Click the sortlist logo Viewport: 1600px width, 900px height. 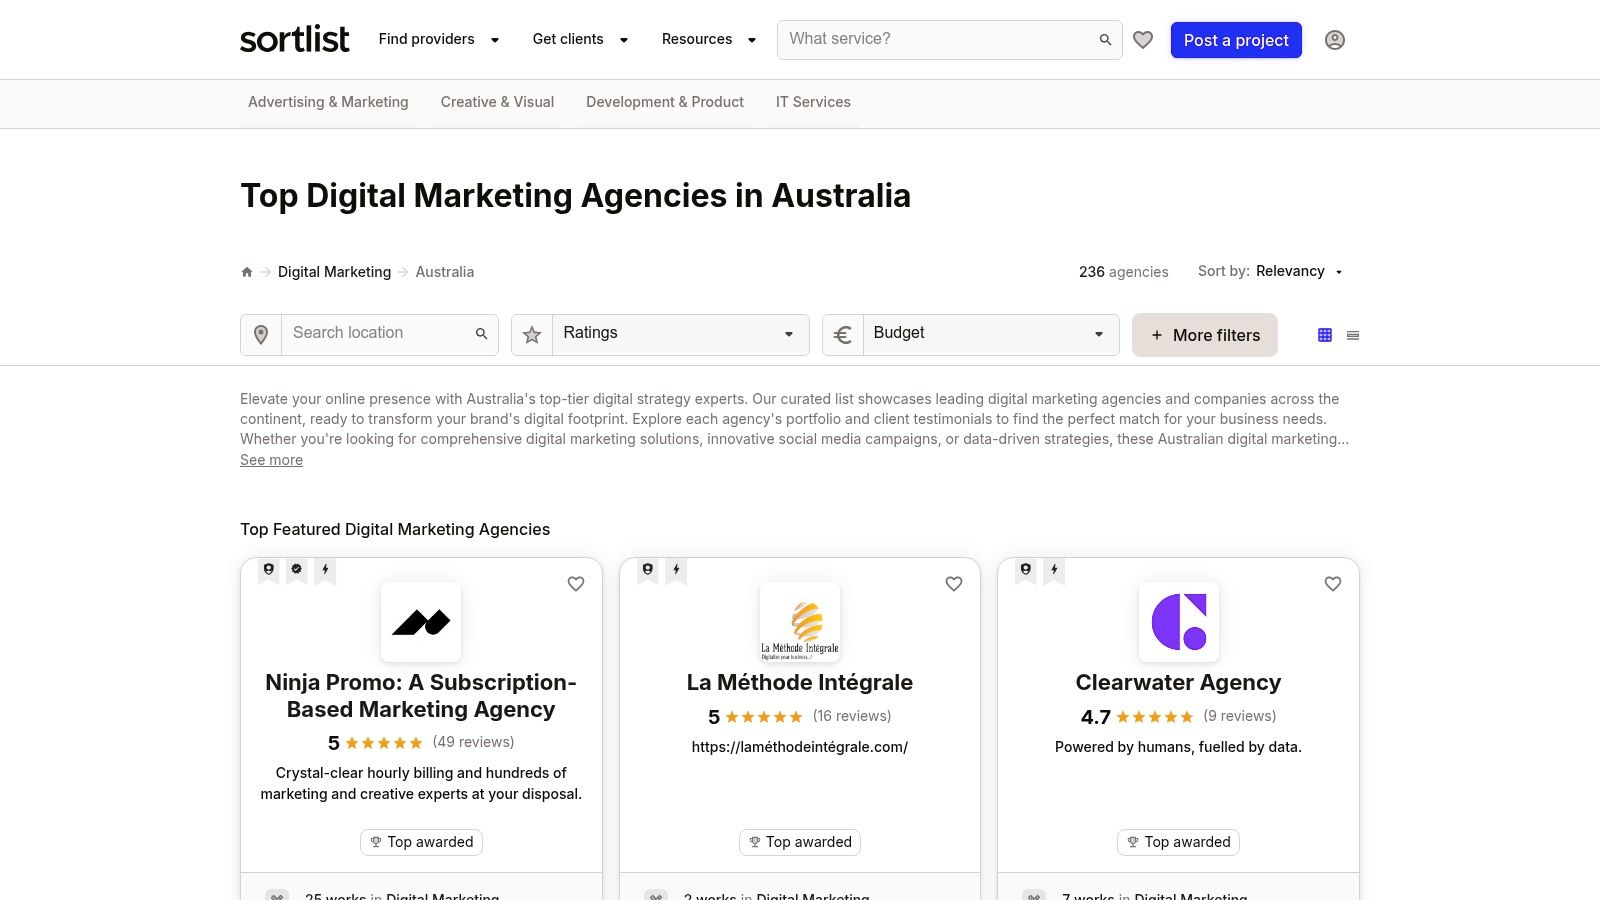pyautogui.click(x=295, y=40)
